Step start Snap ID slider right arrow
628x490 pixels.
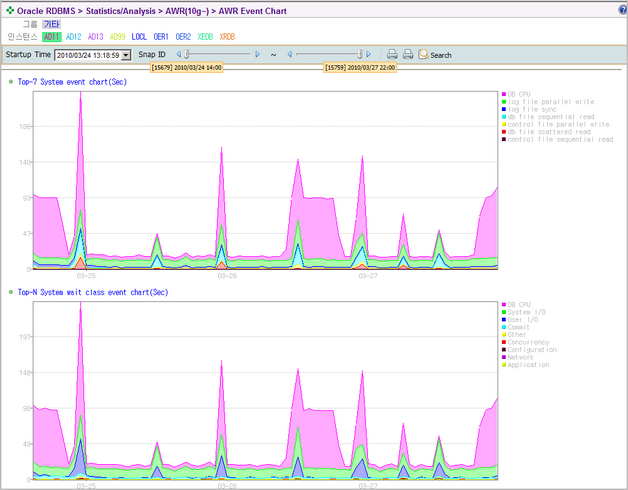[x=258, y=54]
